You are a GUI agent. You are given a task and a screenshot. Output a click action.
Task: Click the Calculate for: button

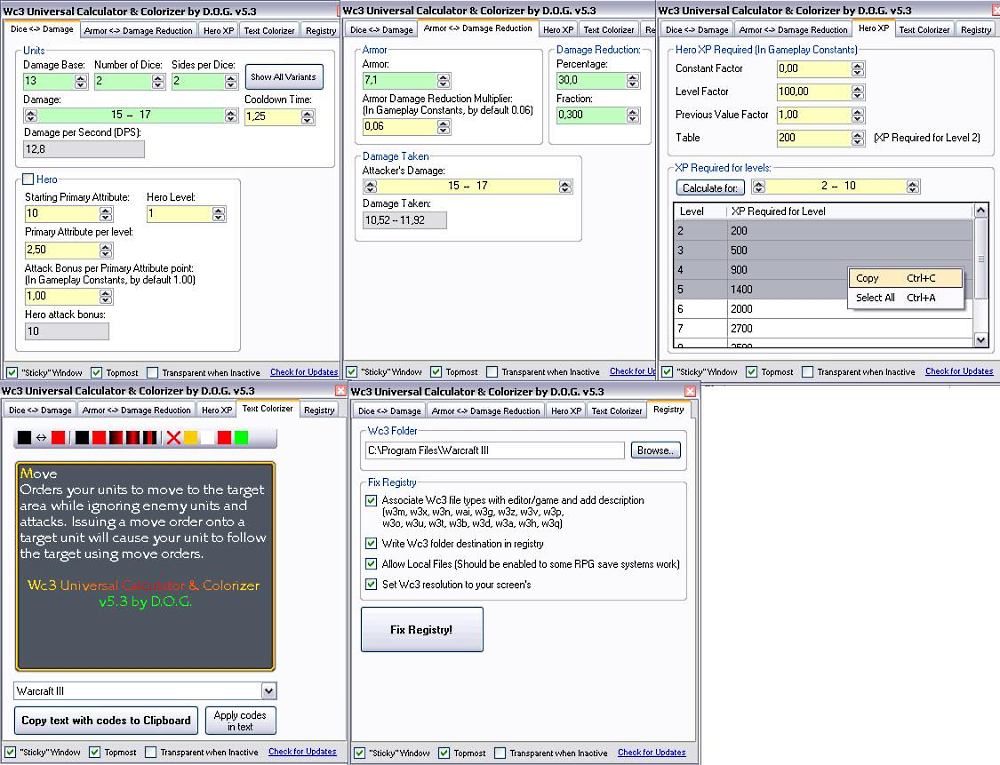710,187
